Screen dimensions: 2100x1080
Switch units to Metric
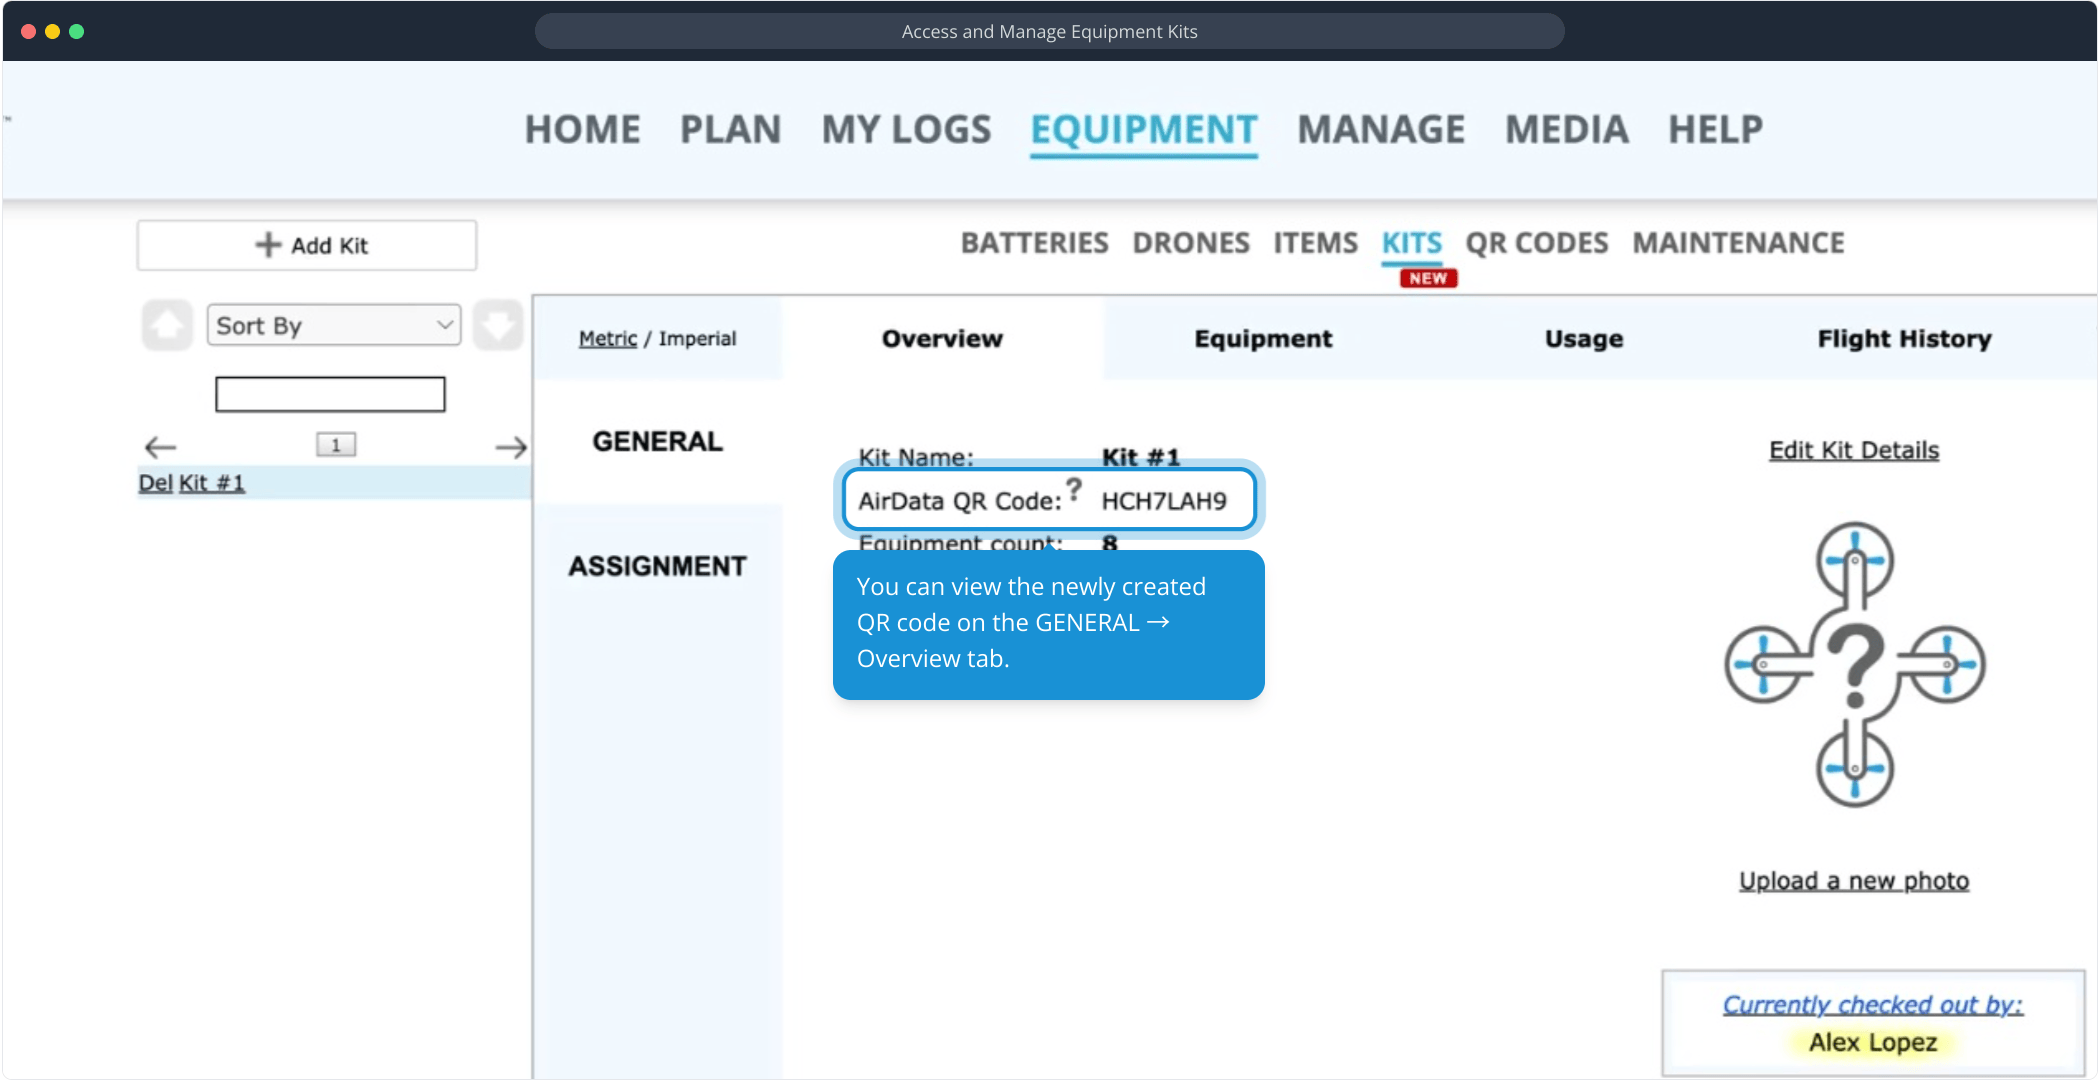click(607, 339)
